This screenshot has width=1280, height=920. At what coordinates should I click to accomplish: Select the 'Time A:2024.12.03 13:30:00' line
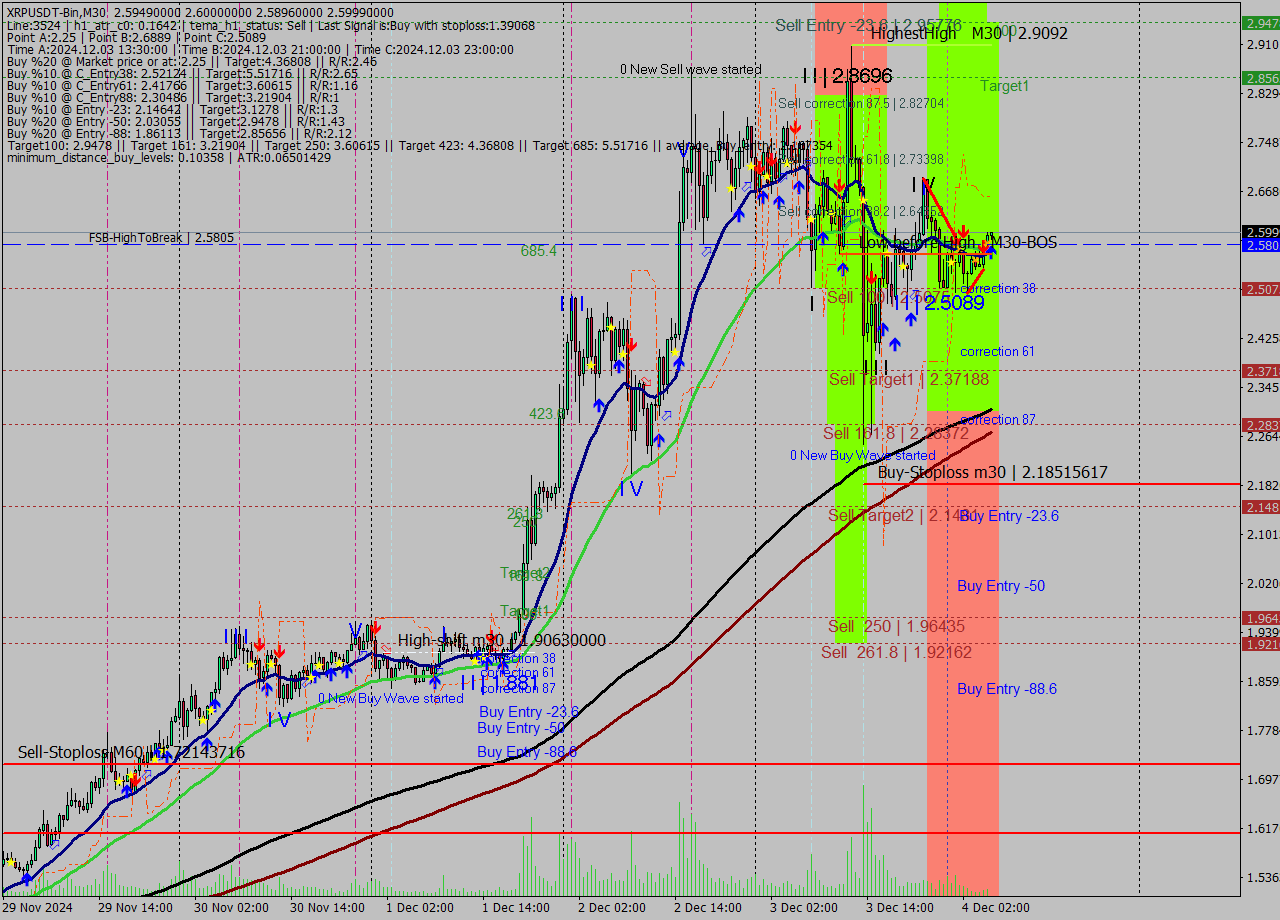(x=260, y=50)
